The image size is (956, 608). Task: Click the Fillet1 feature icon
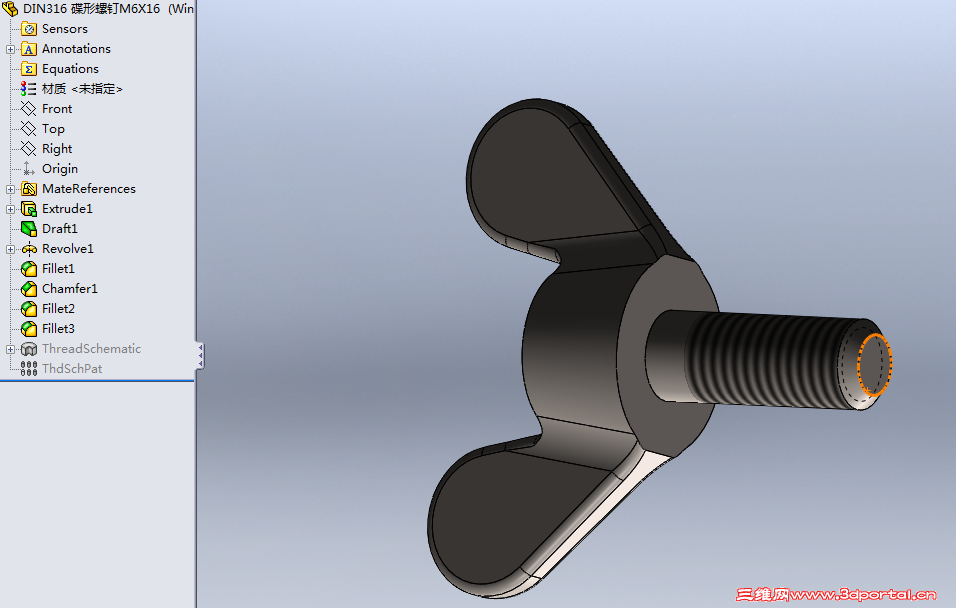coord(29,269)
